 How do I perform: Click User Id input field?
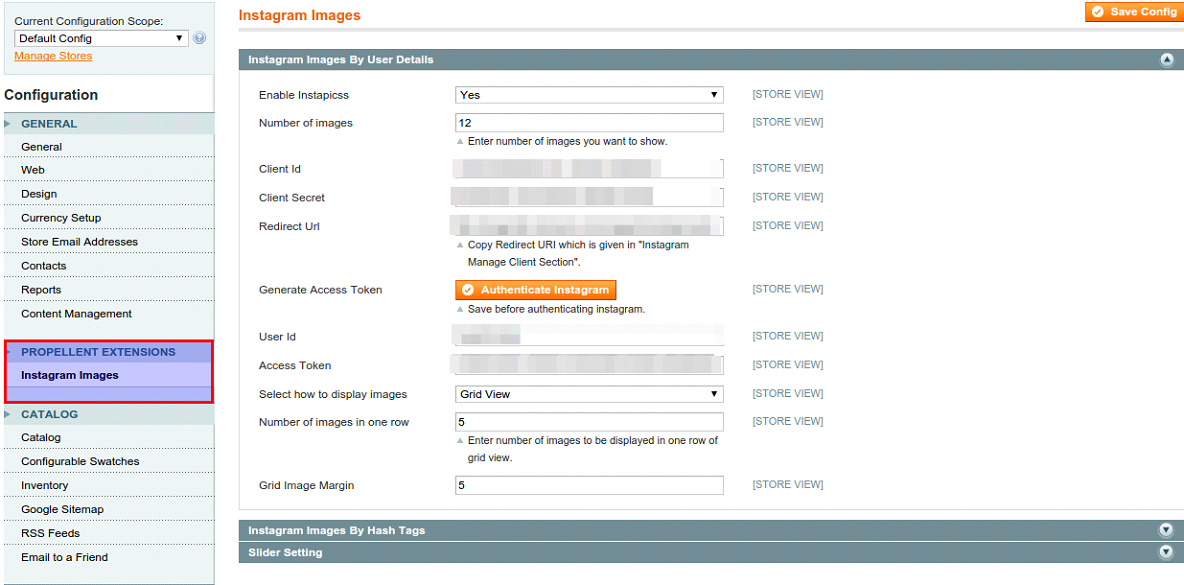point(589,336)
